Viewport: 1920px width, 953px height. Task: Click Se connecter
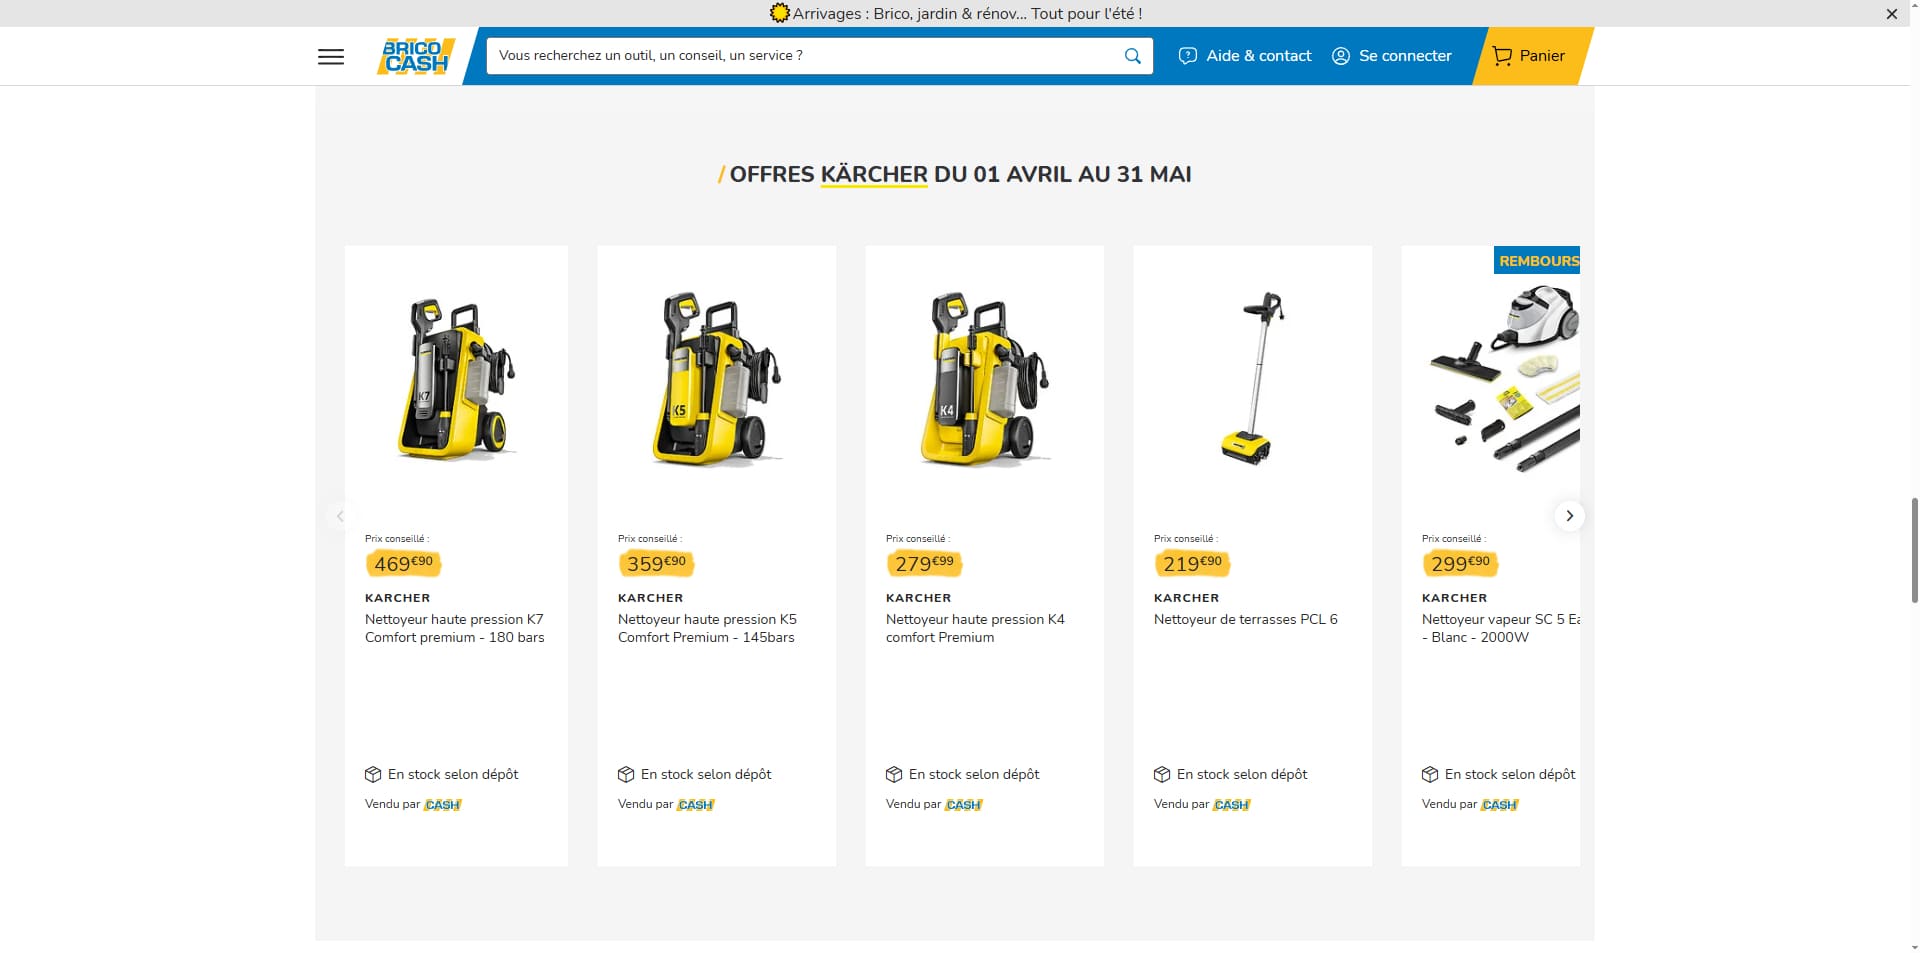coord(1391,56)
